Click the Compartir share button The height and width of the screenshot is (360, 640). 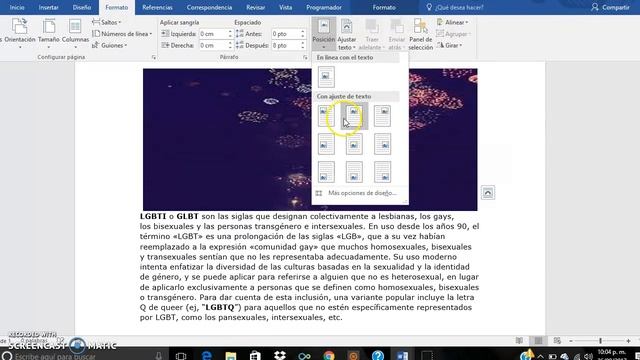click(611, 7)
